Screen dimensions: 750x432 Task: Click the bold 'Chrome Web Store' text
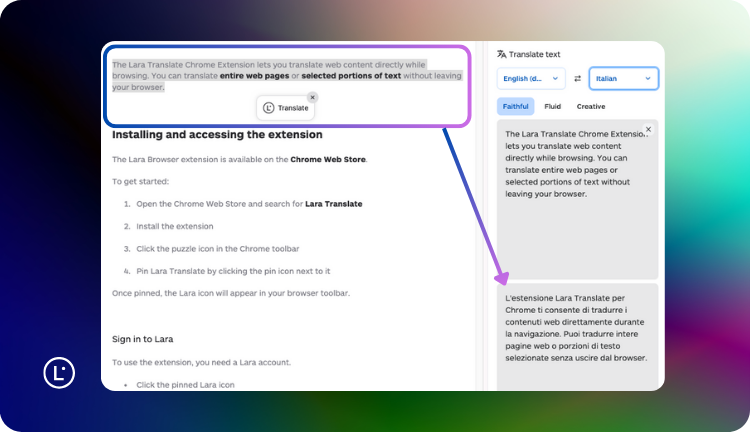[328, 159]
